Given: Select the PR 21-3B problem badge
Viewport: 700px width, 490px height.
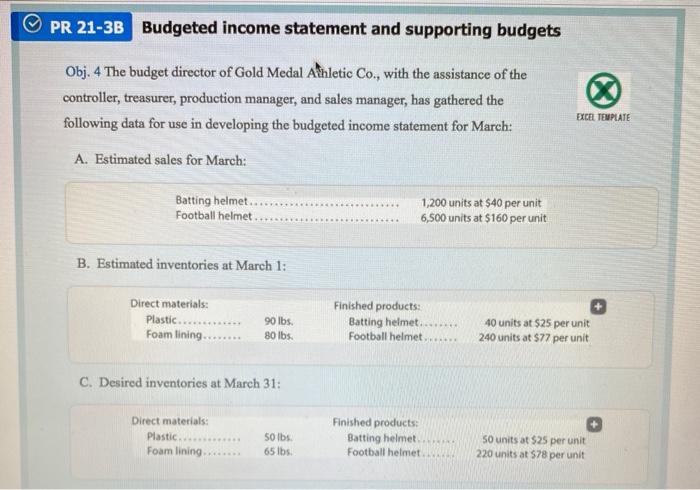Looking at the screenshot, I should (x=71, y=26).
